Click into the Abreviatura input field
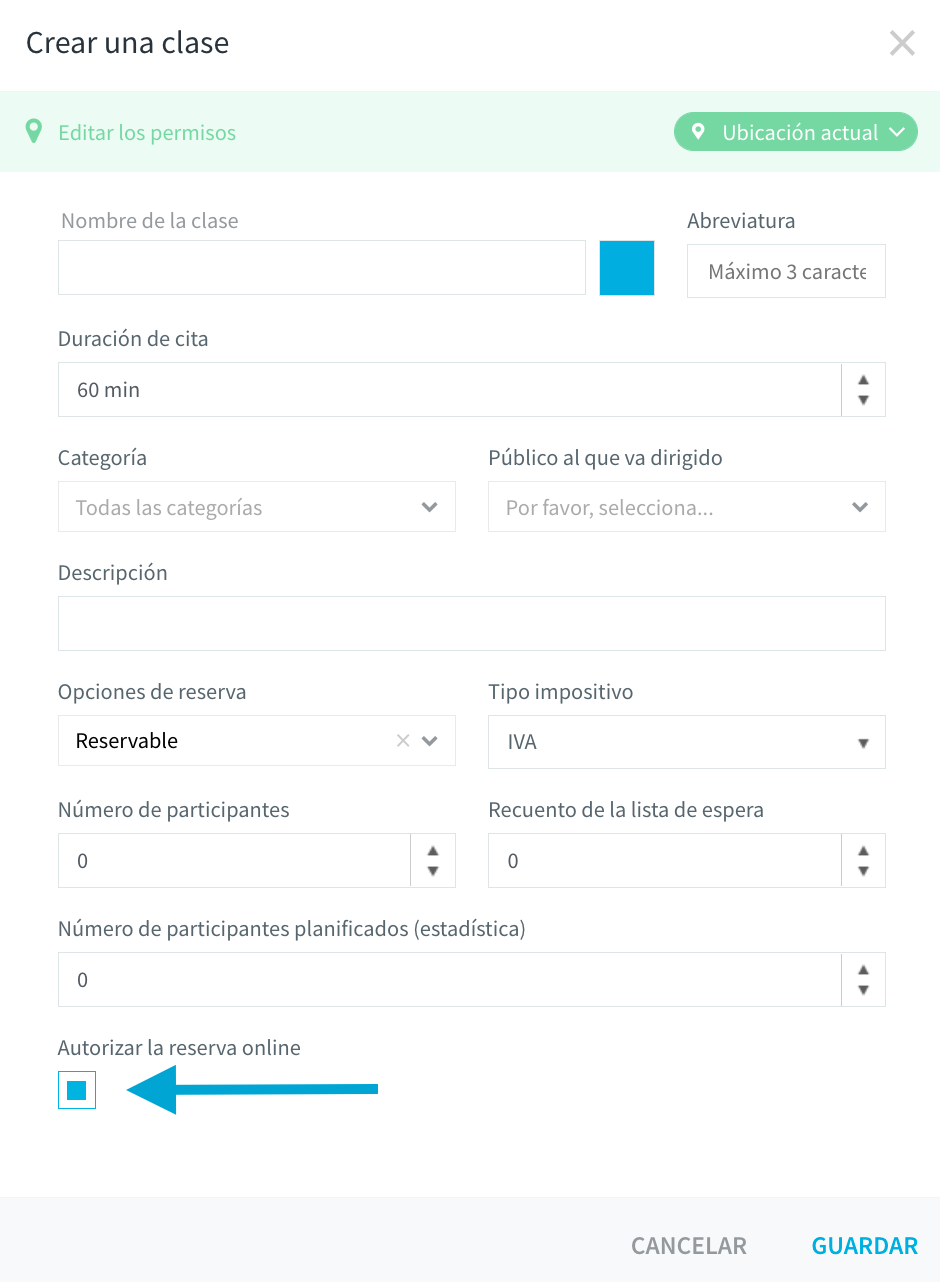This screenshot has height=1282, width=940. click(786, 271)
